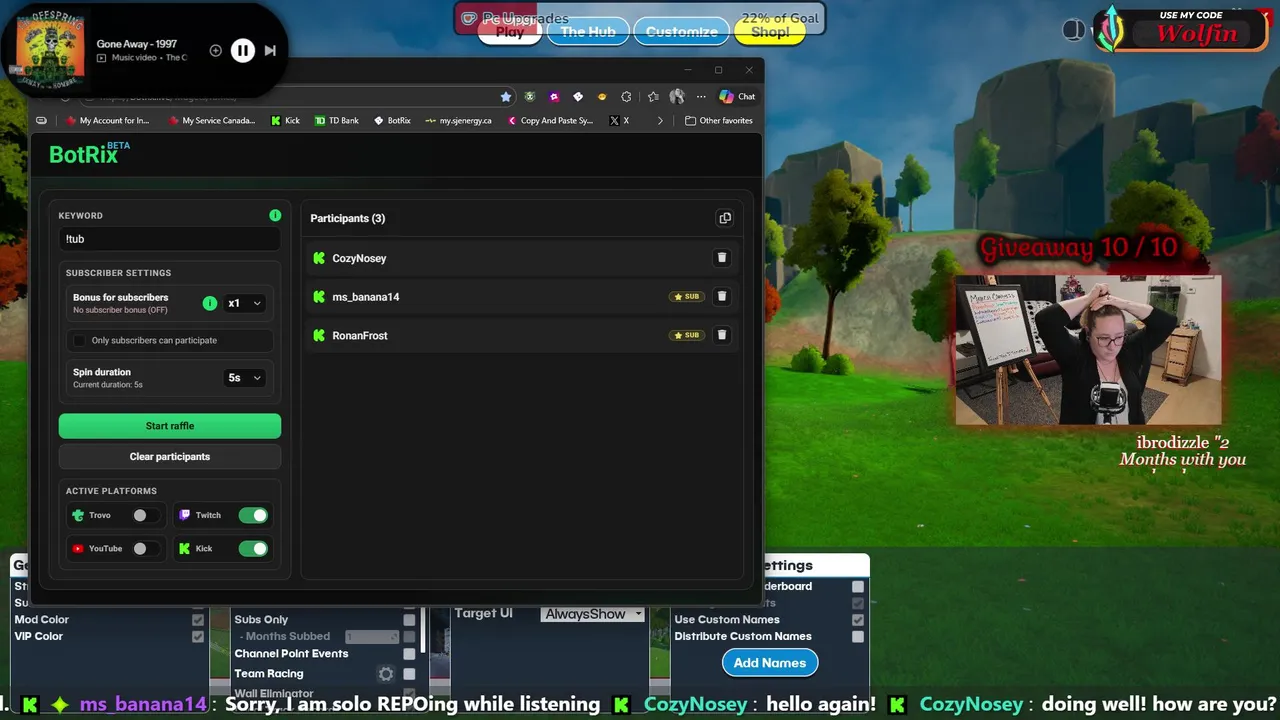Open Other favorites folder
The width and height of the screenshot is (1280, 720).
tap(719, 120)
